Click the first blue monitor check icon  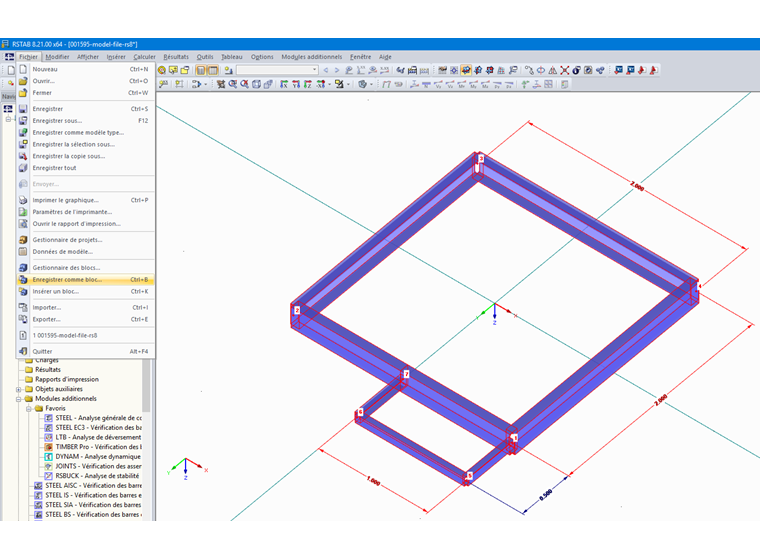[618, 70]
